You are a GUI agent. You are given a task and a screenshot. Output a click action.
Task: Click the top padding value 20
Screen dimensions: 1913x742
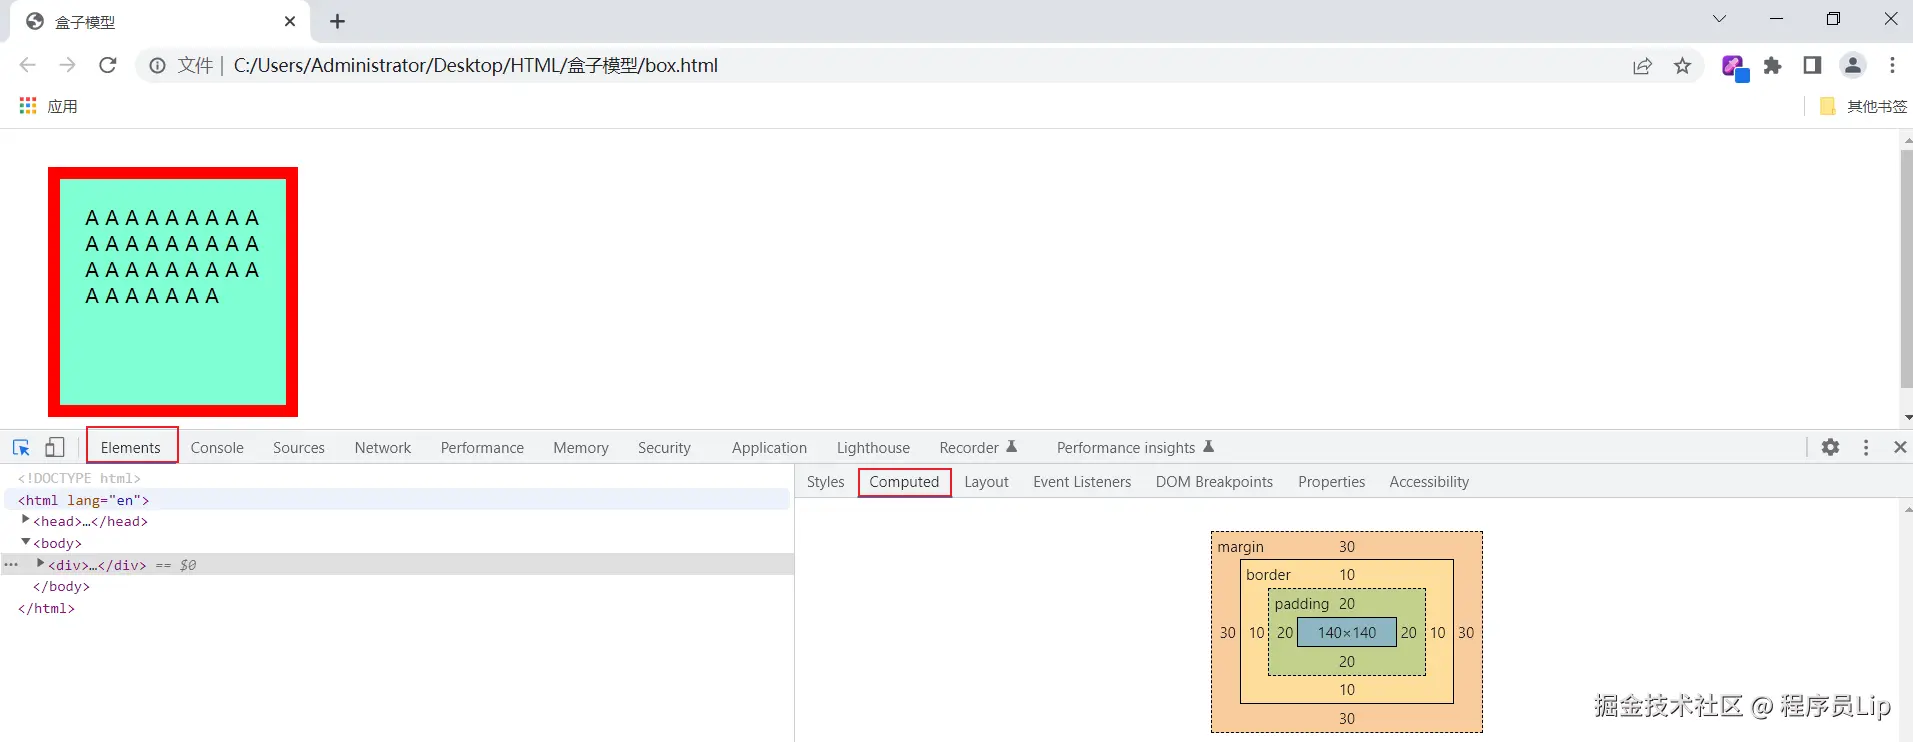pyautogui.click(x=1347, y=603)
